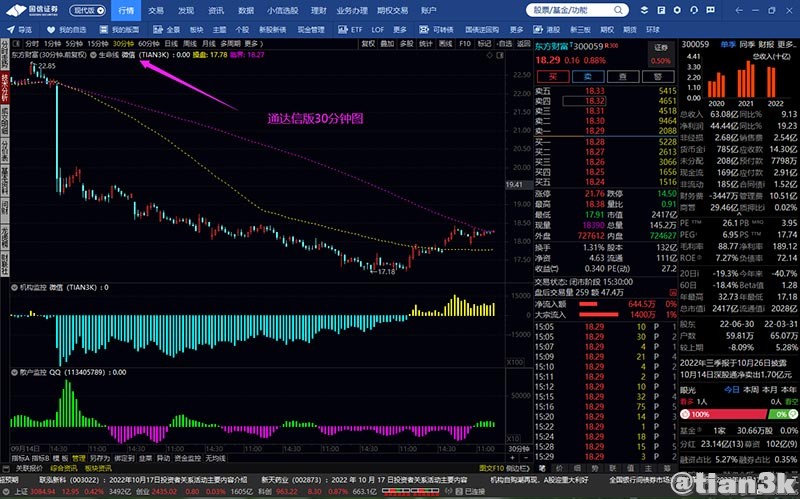Expand 更多 next to 国债逆回购

tap(516, 30)
